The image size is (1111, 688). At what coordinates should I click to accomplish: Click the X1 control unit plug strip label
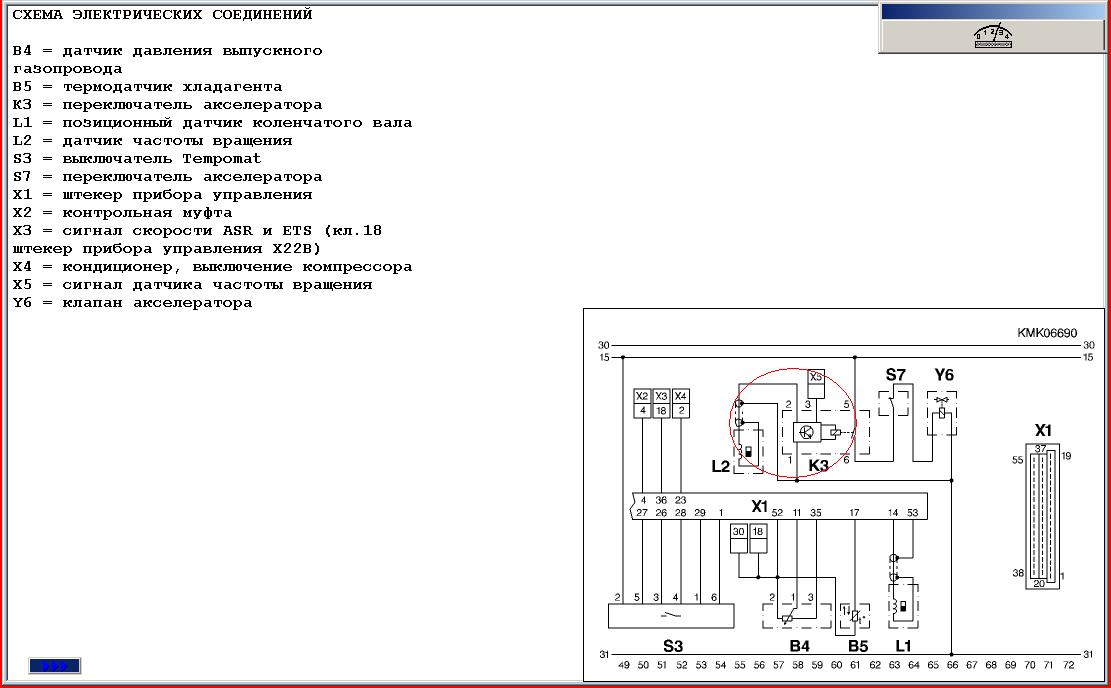(759, 506)
